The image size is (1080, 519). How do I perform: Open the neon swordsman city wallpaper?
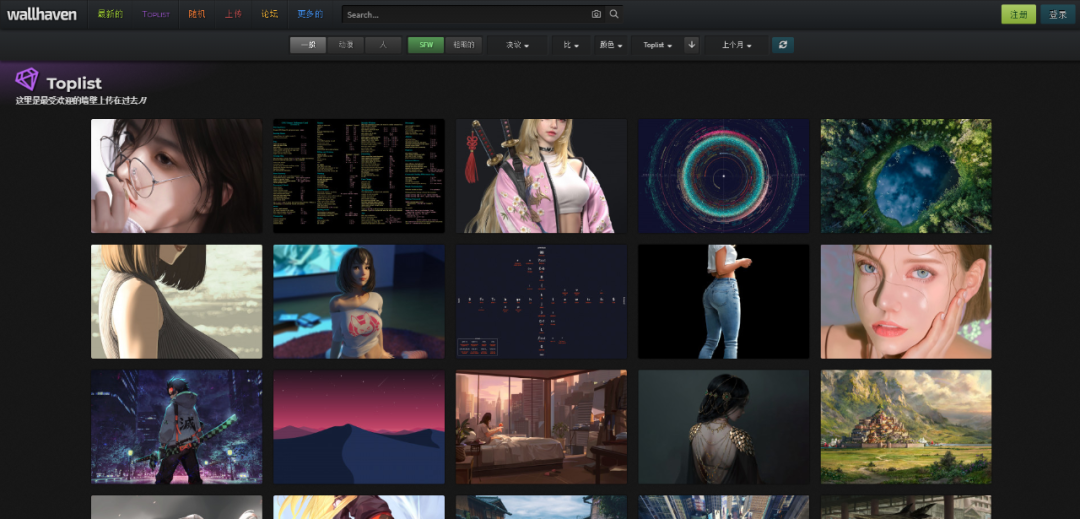click(x=176, y=427)
